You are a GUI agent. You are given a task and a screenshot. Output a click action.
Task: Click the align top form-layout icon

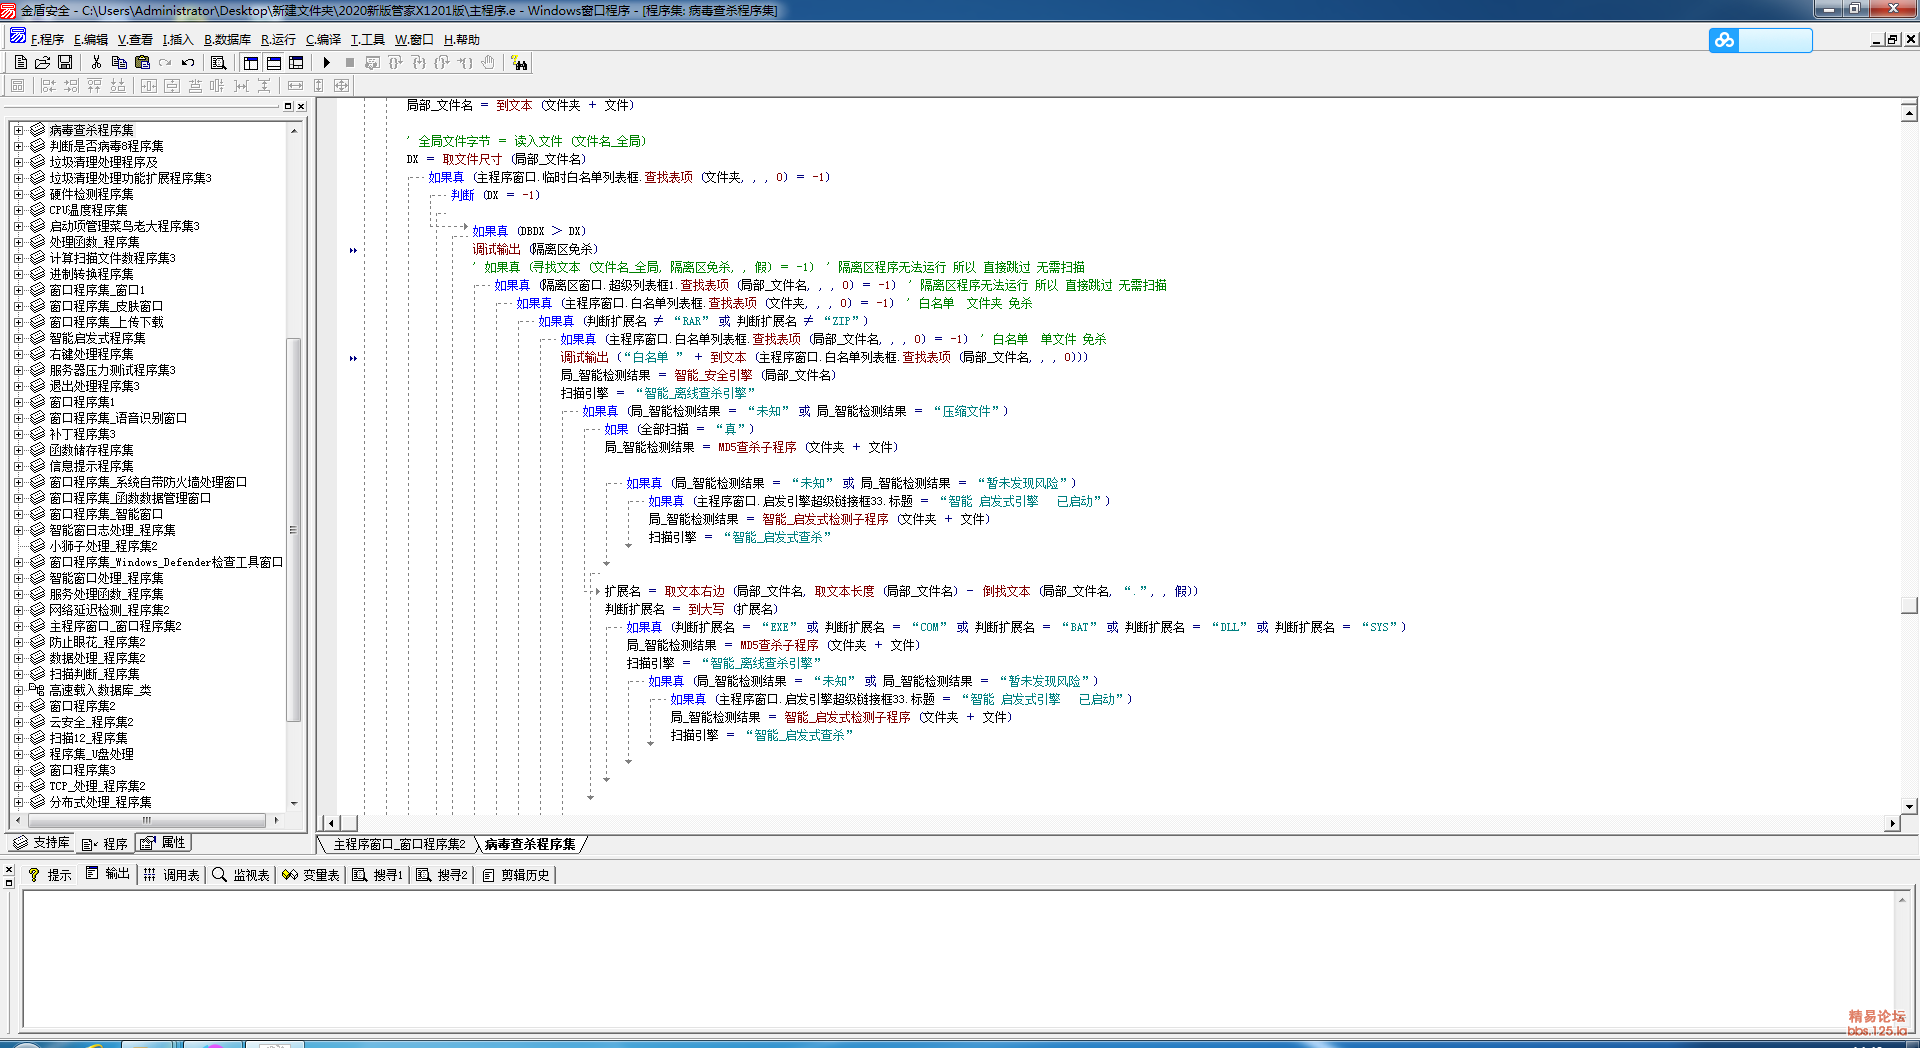(94, 86)
